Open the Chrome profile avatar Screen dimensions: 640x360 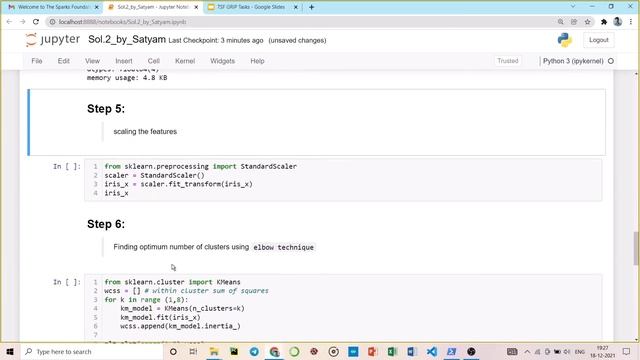(618, 22)
